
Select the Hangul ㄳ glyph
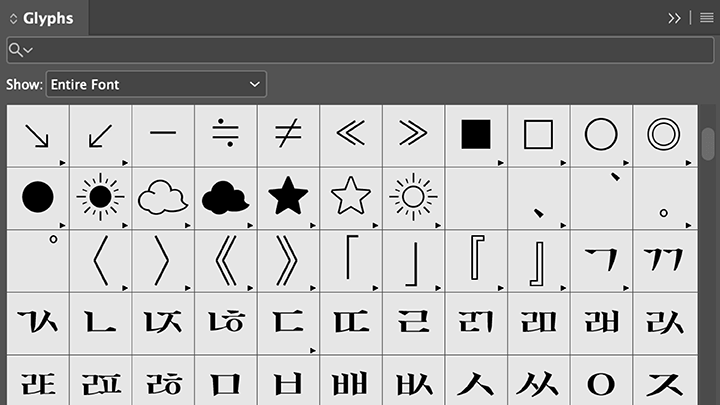[x=38, y=323]
